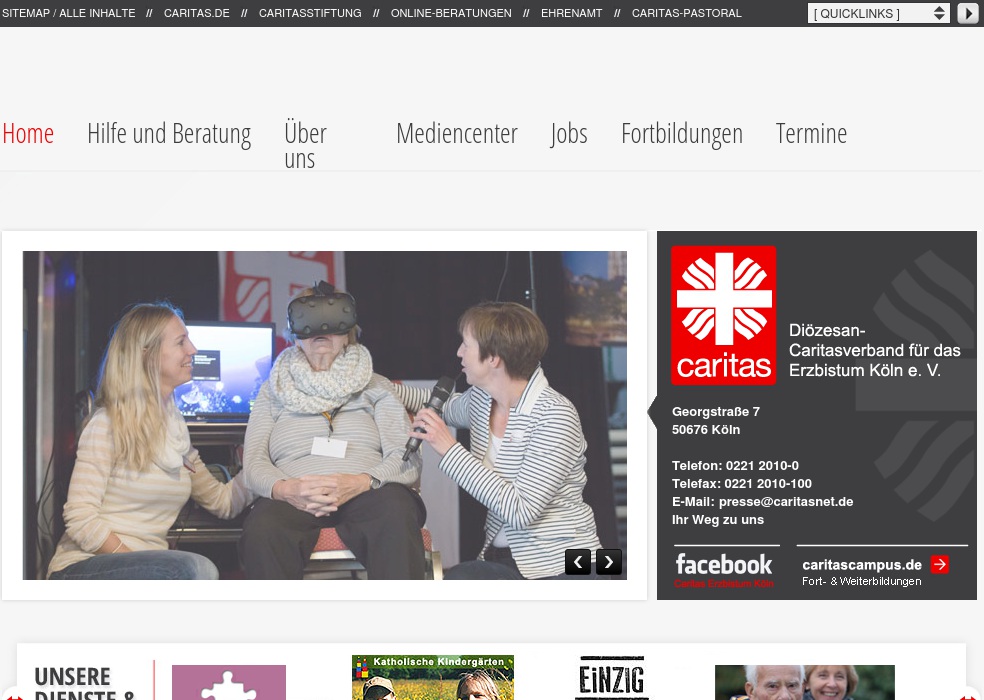Viewport: 984px width, 700px height.
Task: Open the Home menu item
Action: click(x=27, y=132)
